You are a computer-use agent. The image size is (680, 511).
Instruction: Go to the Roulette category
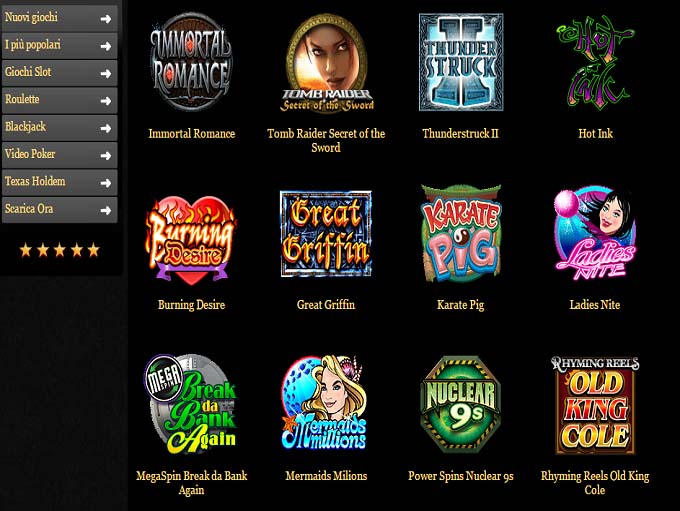click(x=59, y=100)
